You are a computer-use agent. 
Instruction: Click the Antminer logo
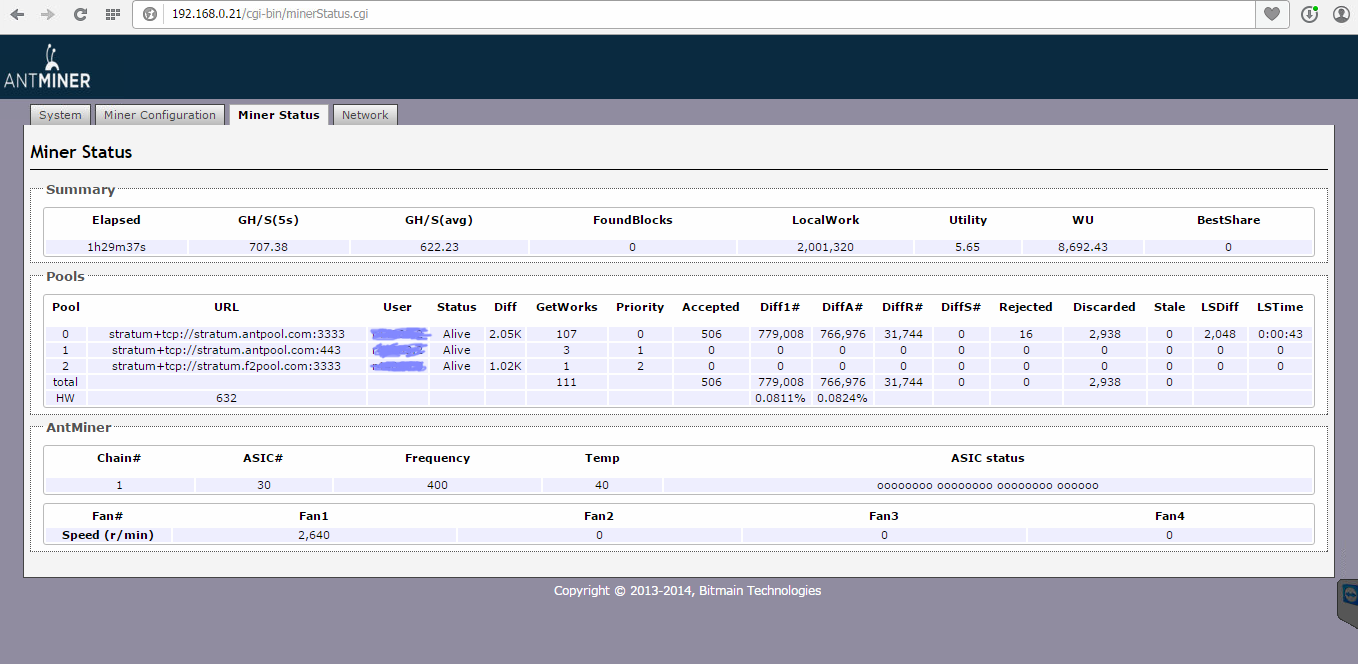47,68
